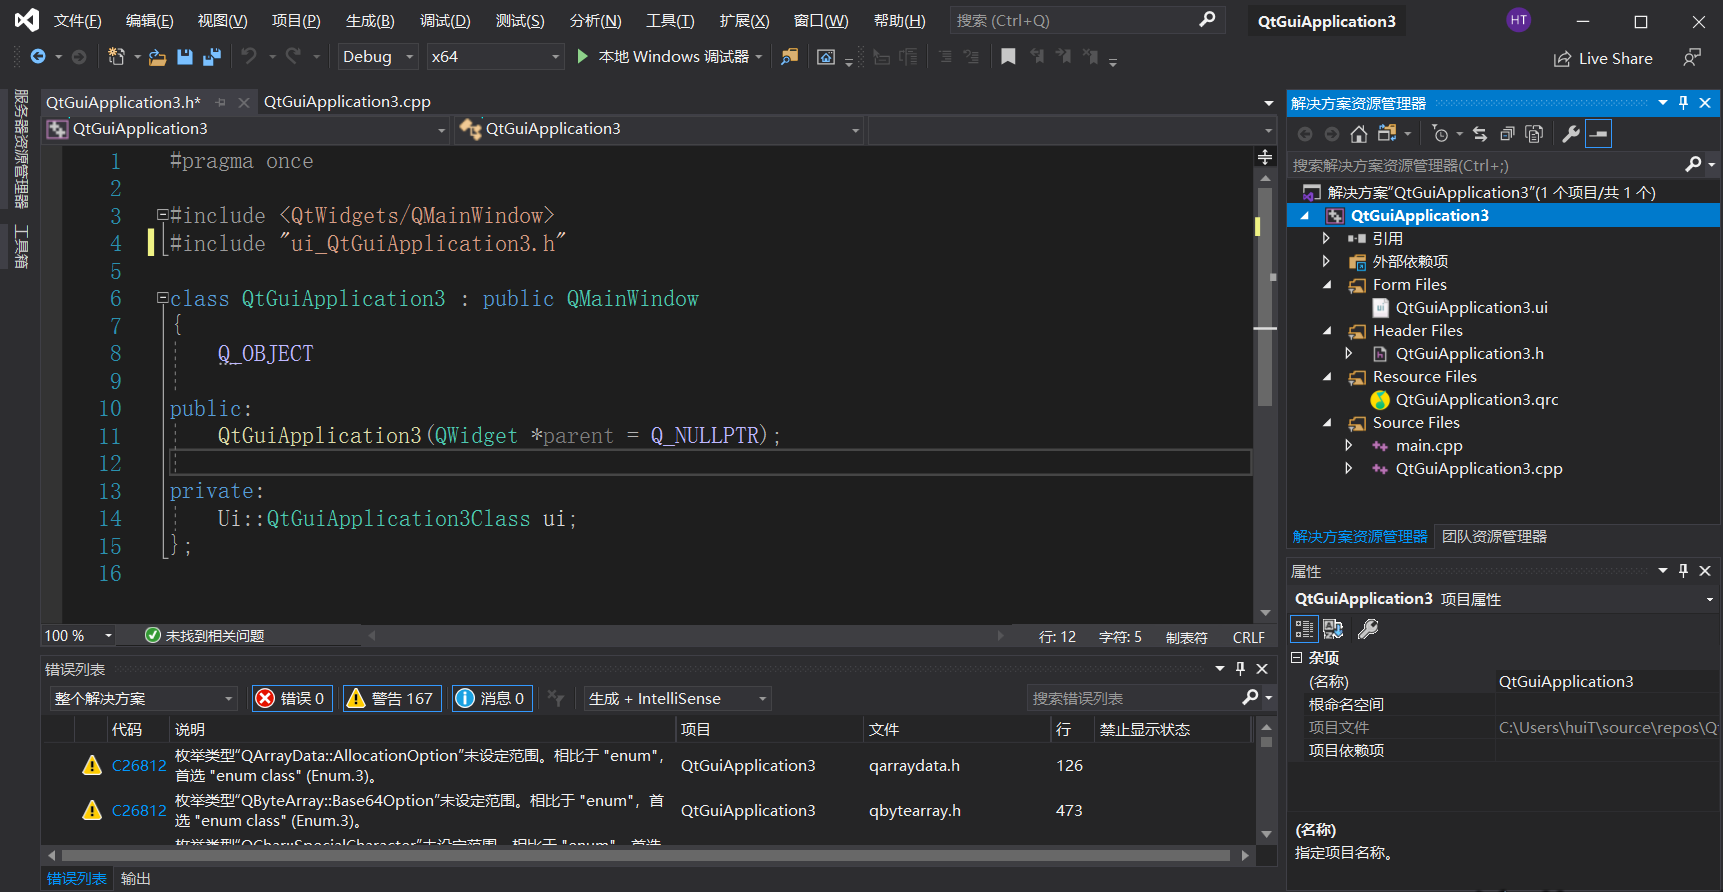Screen dimensions: 1723x892
Task: Open the 编辑(E) menu
Action: [150, 21]
